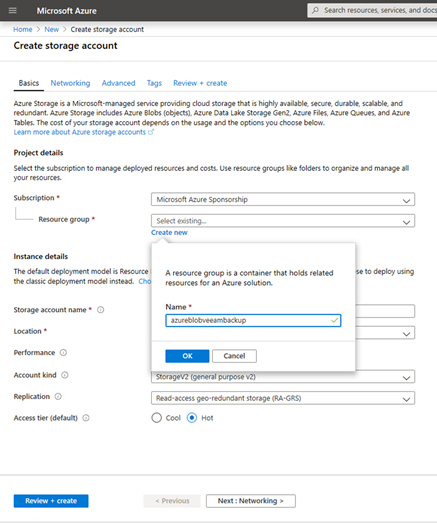Viewport: 437px width, 523px height.
Task: Click the search magnifier icon
Action: [x=315, y=10]
